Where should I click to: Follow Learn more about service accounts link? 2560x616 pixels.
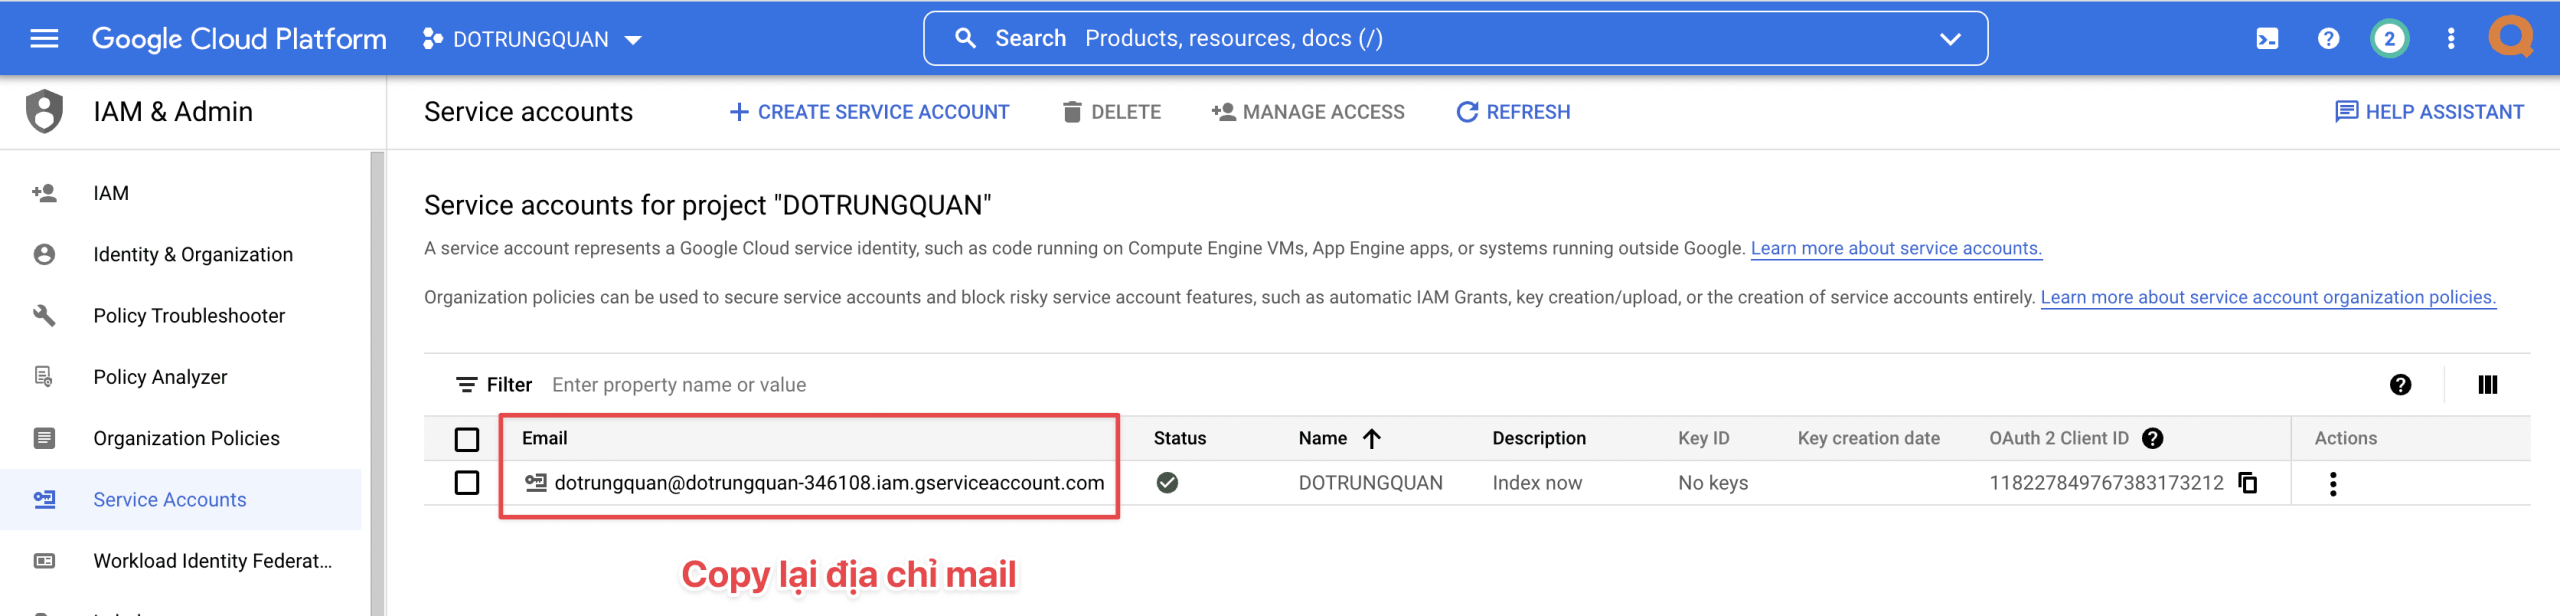tap(1896, 248)
